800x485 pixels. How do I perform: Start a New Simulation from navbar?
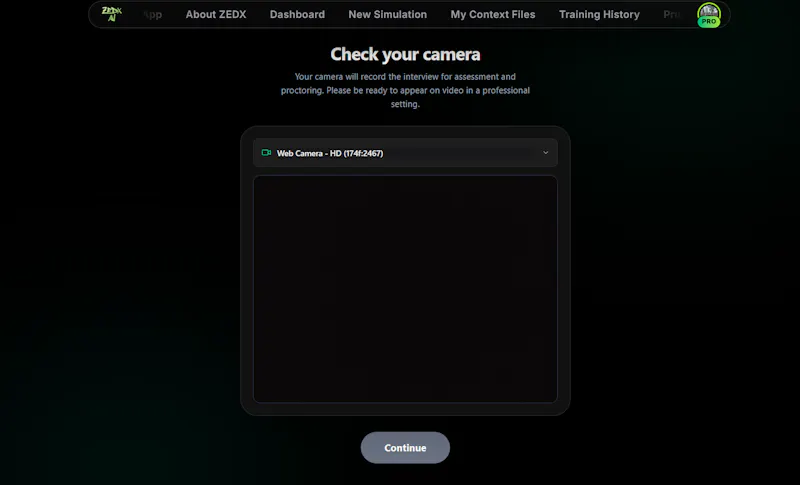coord(388,14)
